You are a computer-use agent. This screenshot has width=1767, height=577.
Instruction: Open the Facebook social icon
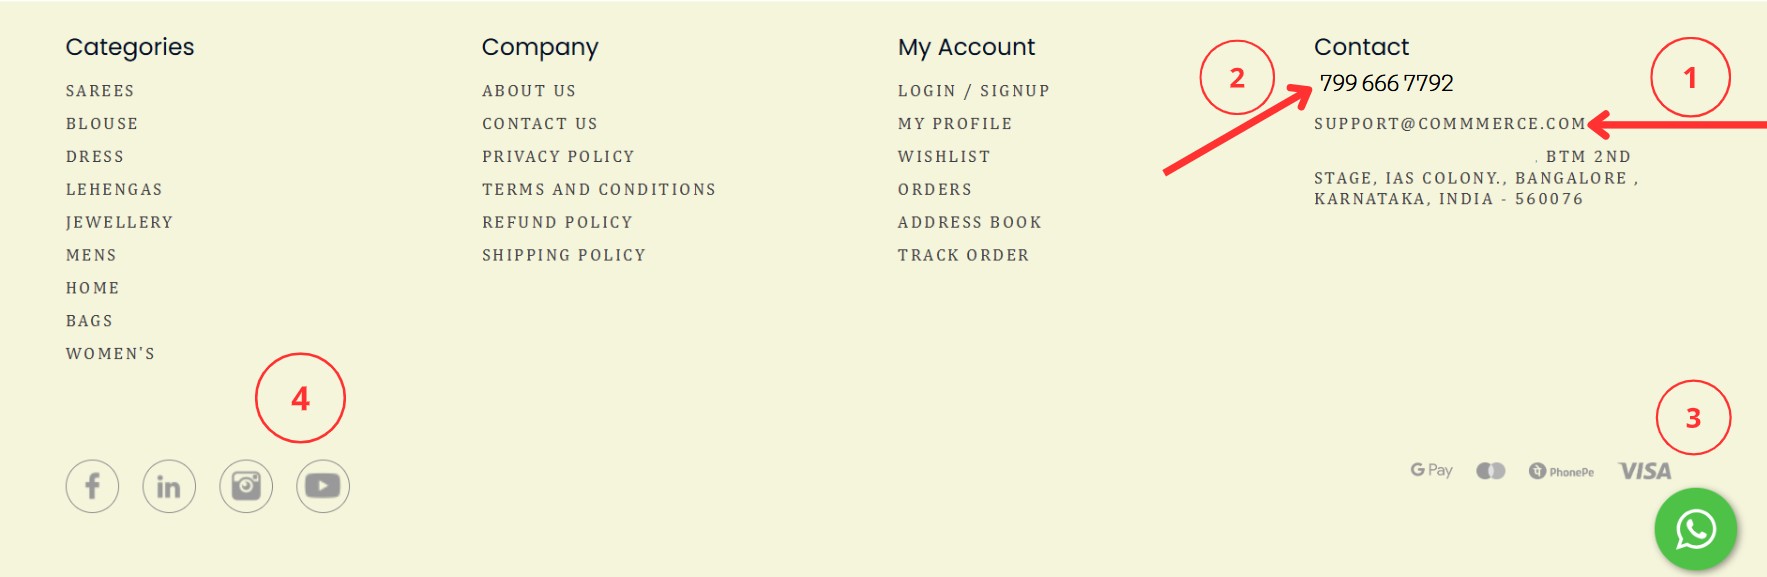92,486
